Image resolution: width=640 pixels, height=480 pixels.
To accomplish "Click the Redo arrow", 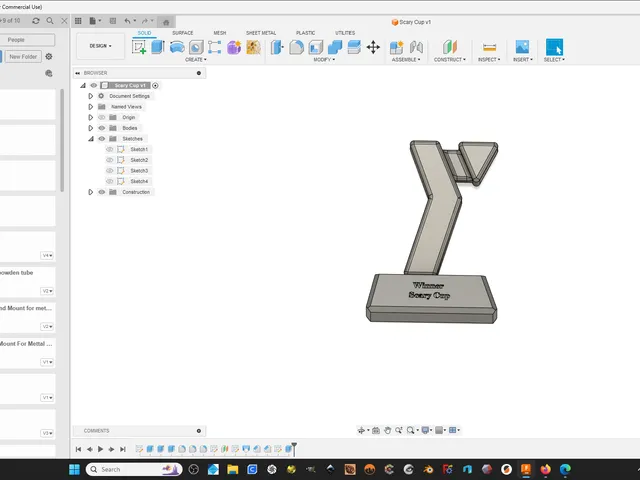I will pyautogui.click(x=144, y=21).
